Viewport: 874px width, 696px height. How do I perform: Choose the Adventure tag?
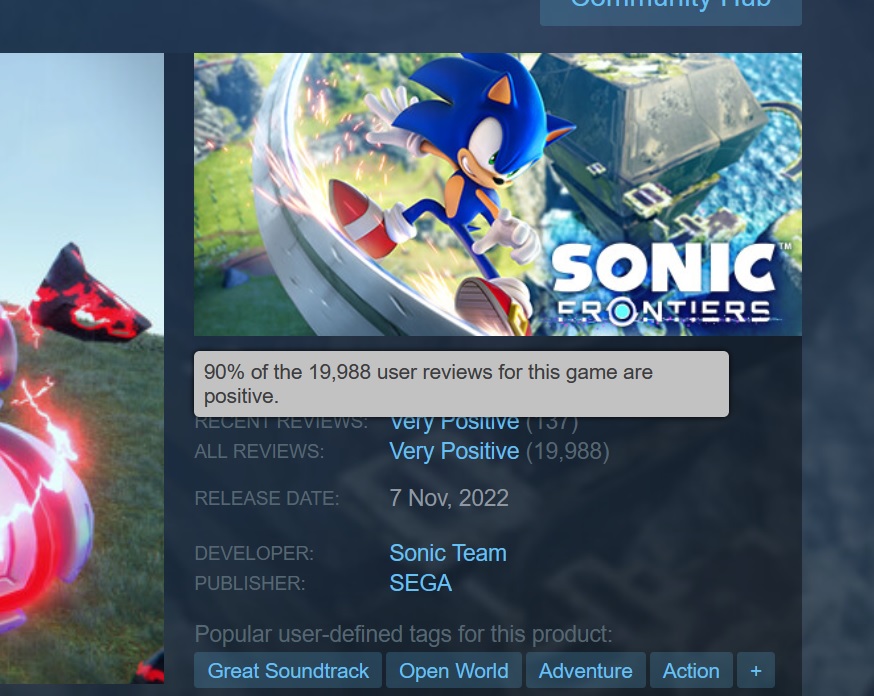(586, 670)
